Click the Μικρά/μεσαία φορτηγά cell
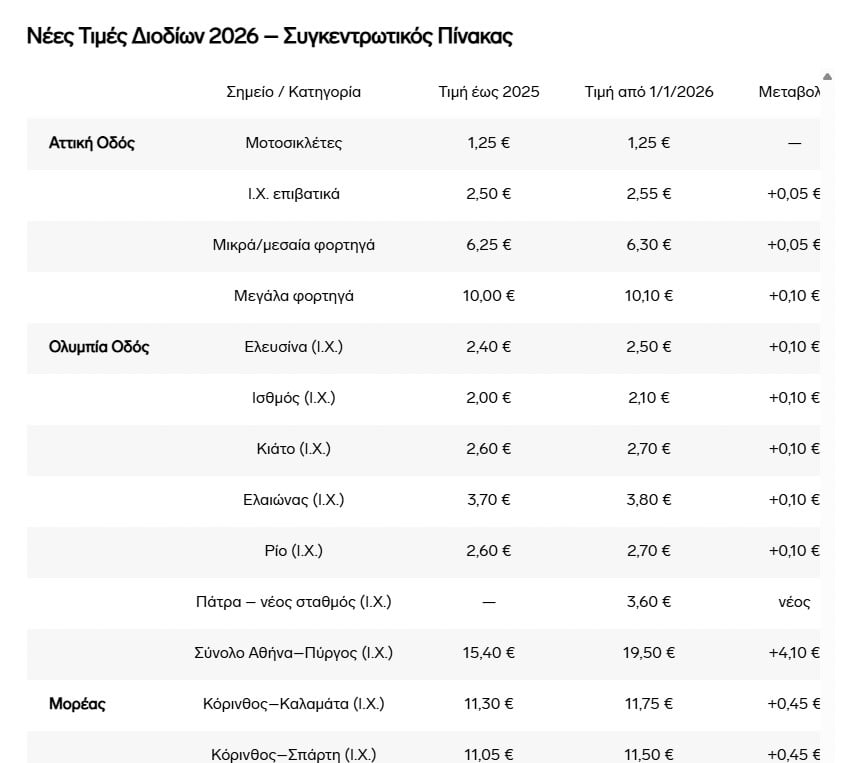Screen dimensions: 850x763 click(x=293, y=245)
